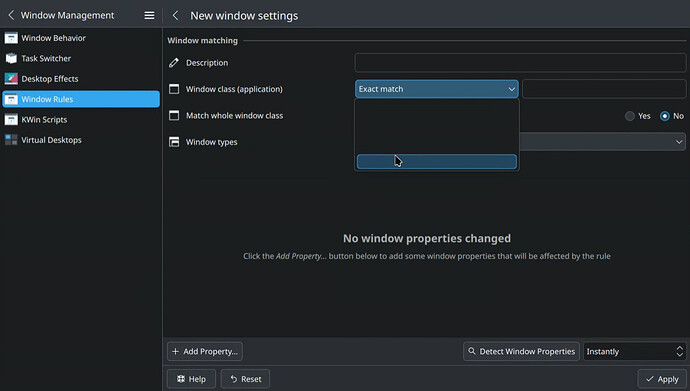Select the Task Switcher icon
This screenshot has height=391, width=690.
11,58
